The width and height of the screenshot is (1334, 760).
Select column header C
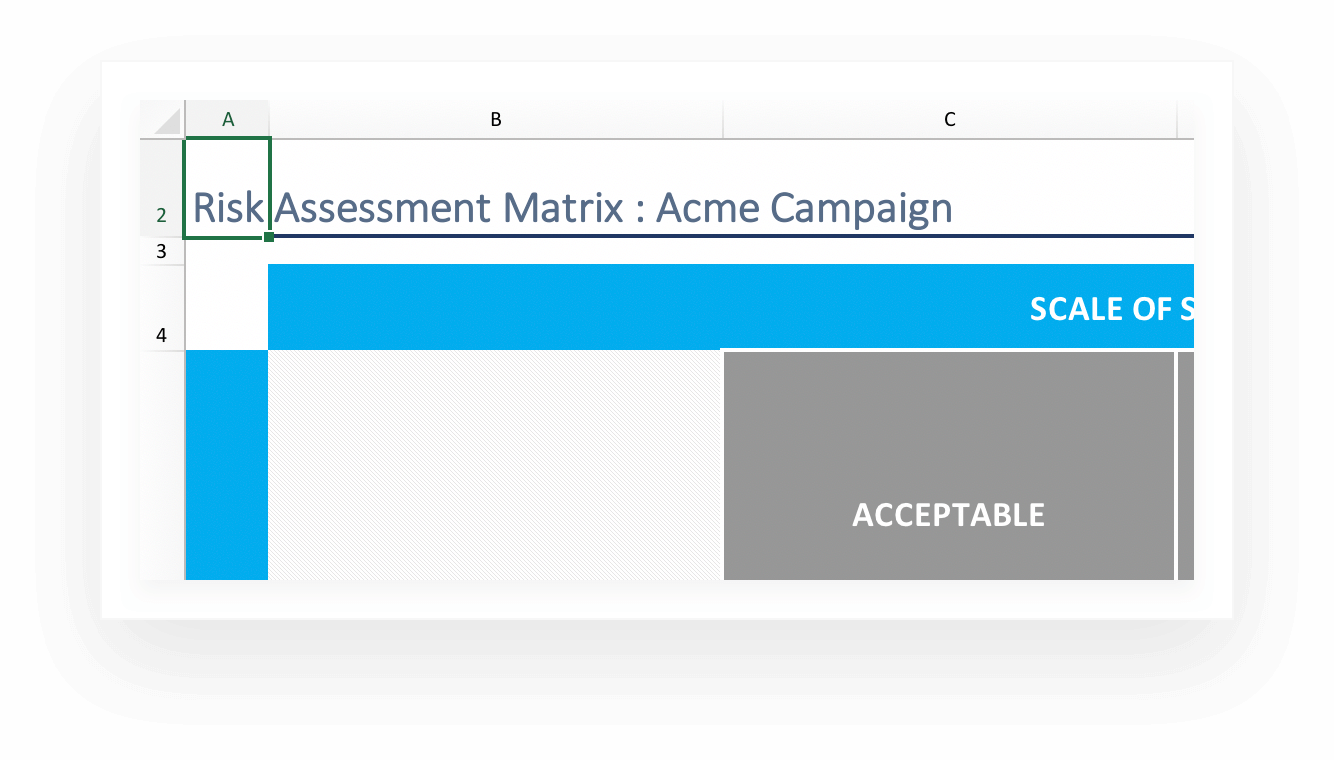coord(948,118)
